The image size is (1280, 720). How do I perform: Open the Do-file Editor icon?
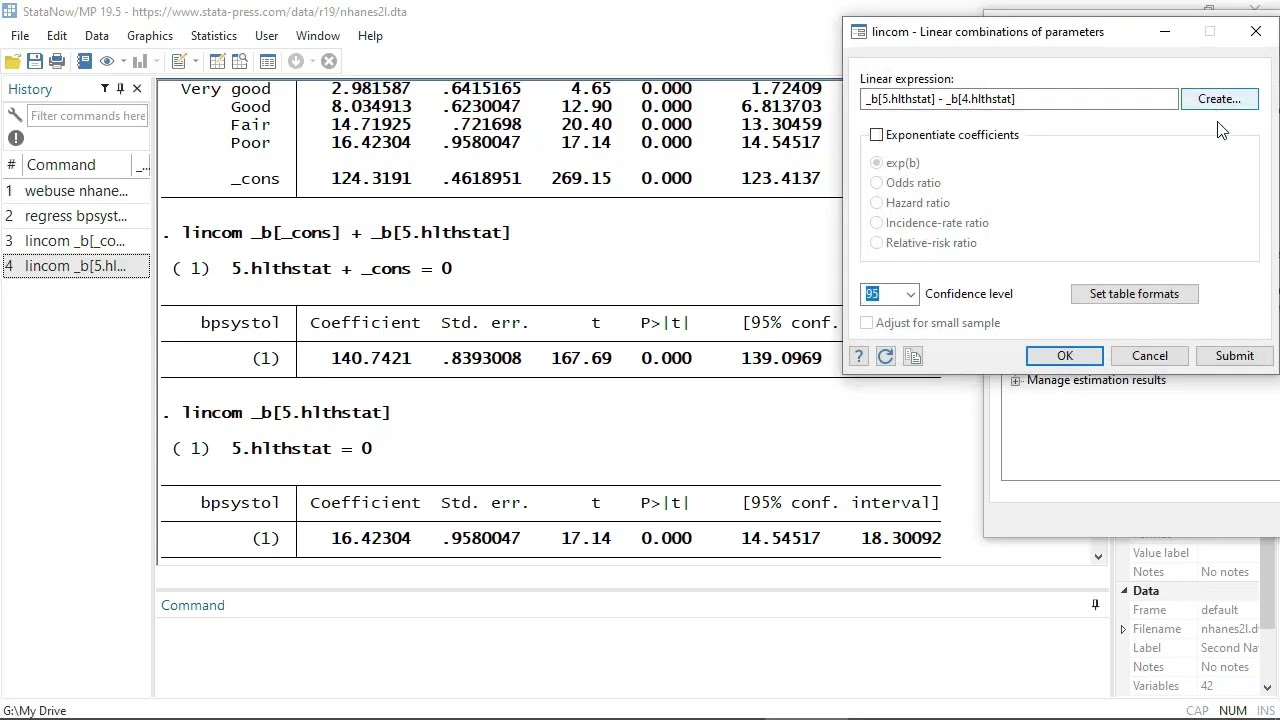pyautogui.click(x=179, y=61)
